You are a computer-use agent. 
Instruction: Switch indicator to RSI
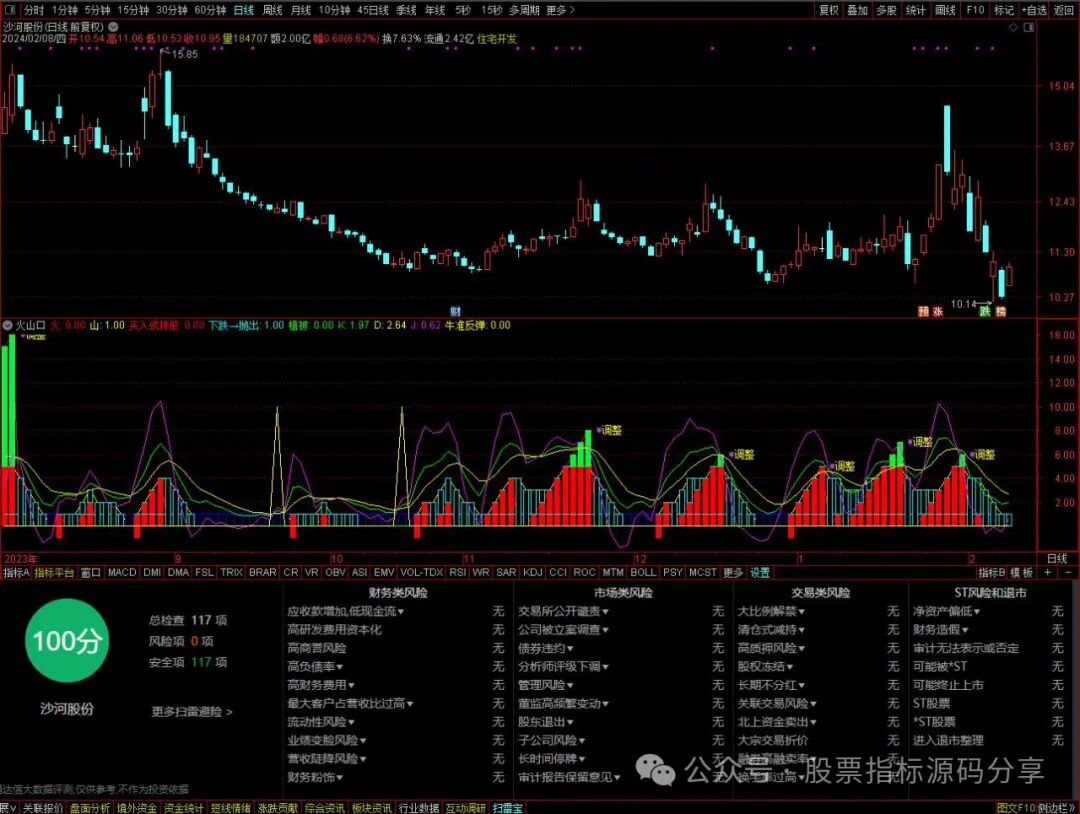pyautogui.click(x=457, y=572)
